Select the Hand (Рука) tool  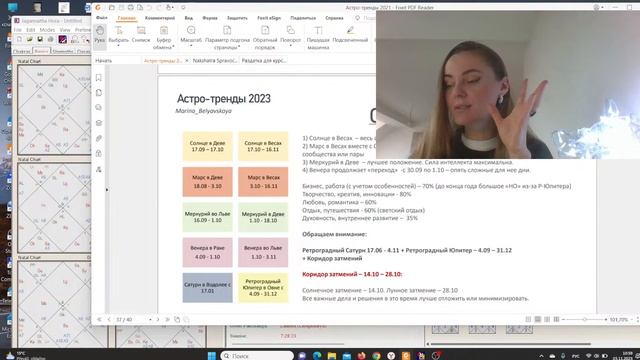coord(100,36)
